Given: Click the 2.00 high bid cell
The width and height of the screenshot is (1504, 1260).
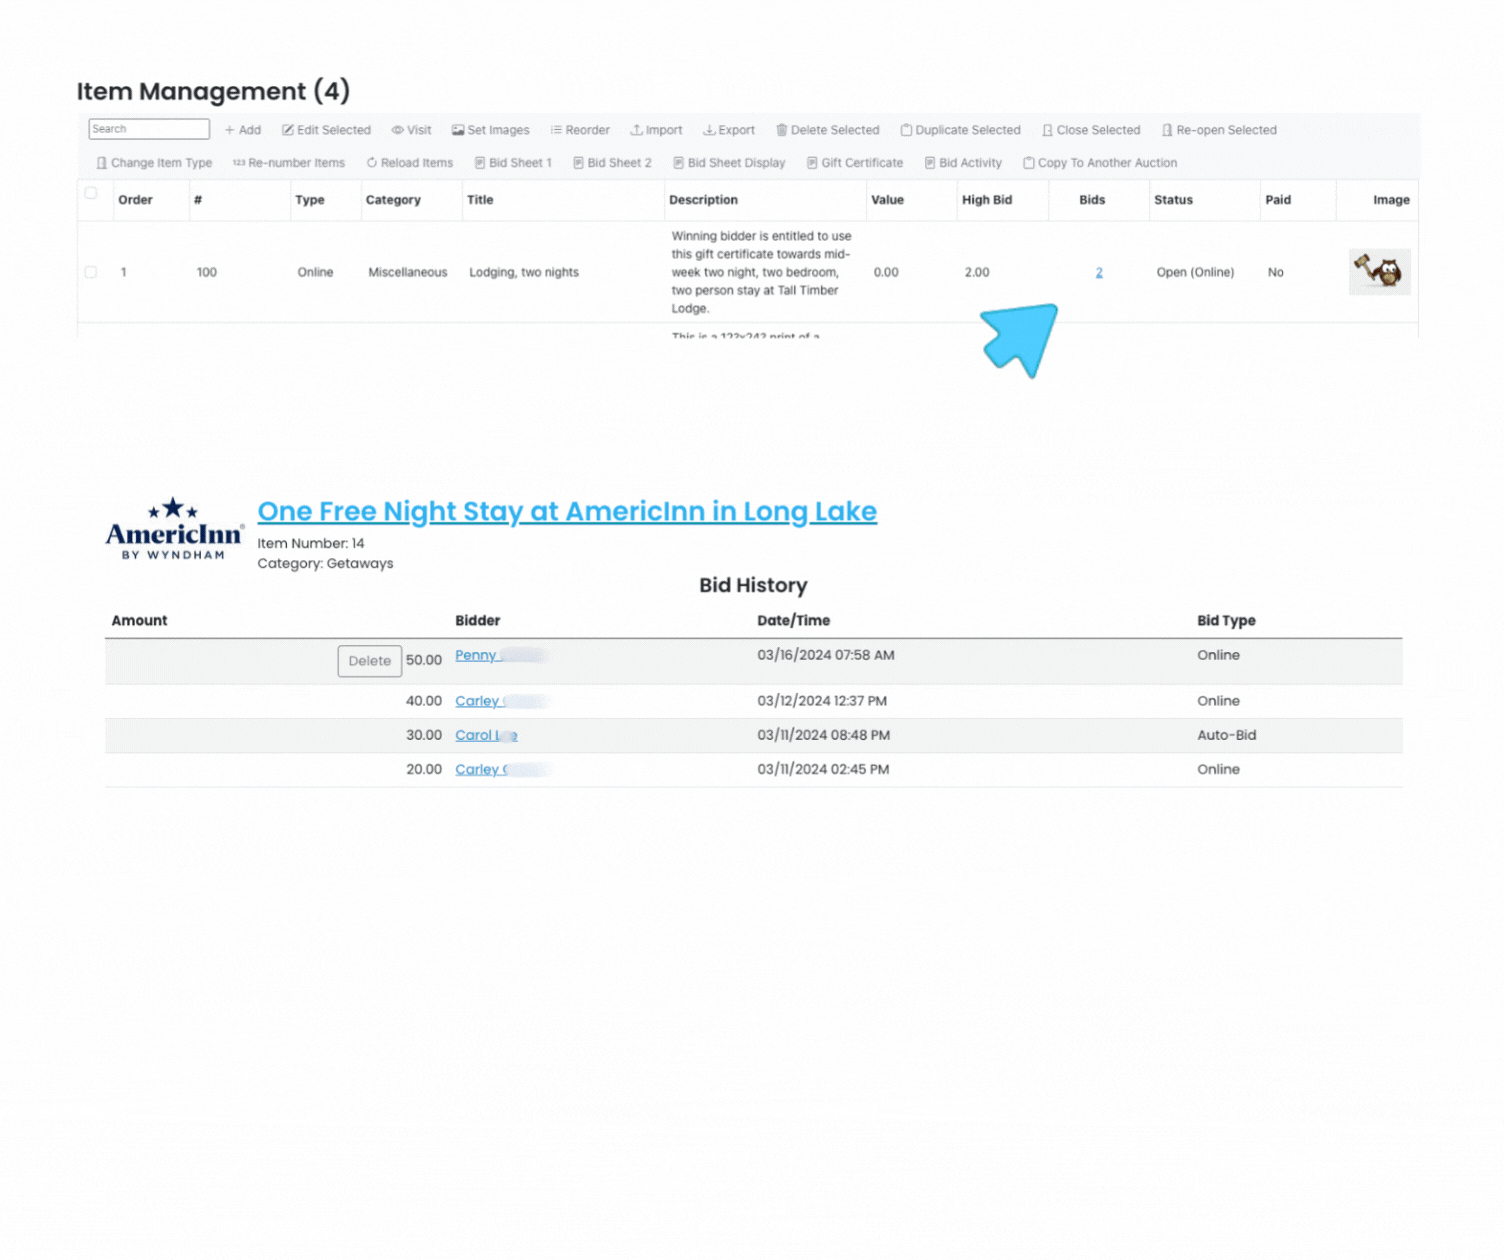Looking at the screenshot, I should pyautogui.click(x=977, y=272).
